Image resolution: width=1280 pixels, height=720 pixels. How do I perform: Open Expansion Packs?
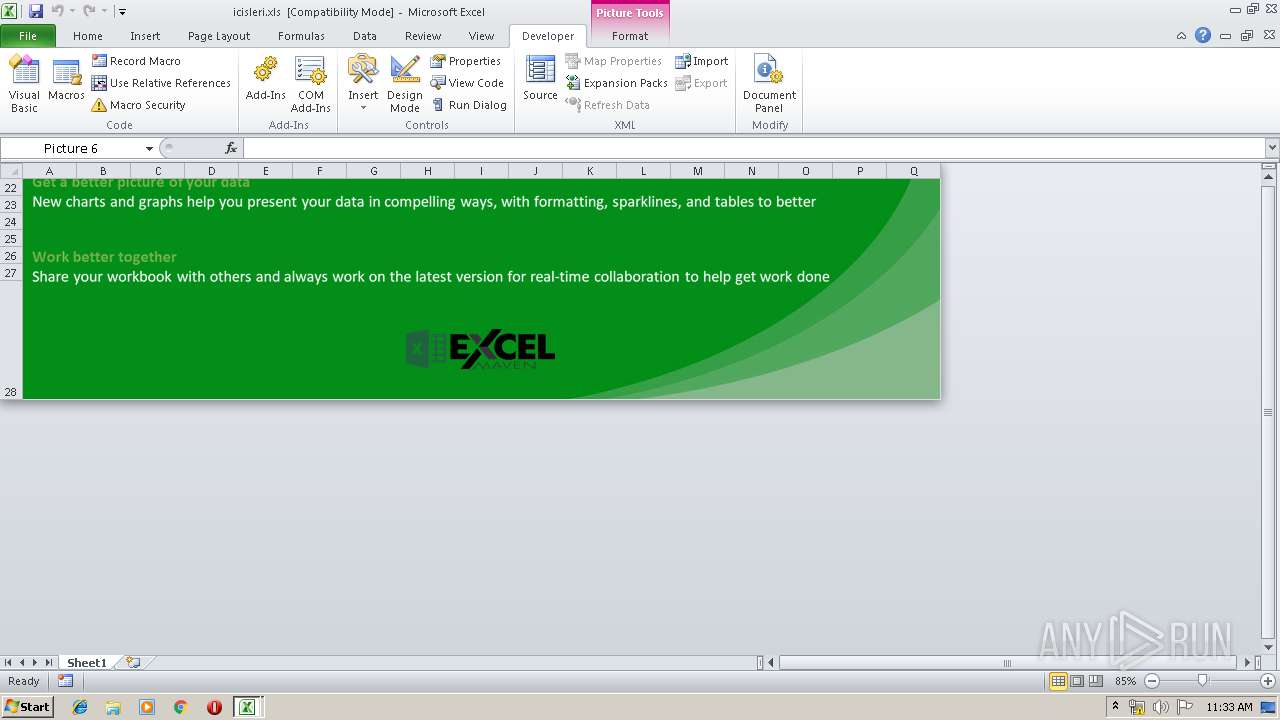(617, 83)
